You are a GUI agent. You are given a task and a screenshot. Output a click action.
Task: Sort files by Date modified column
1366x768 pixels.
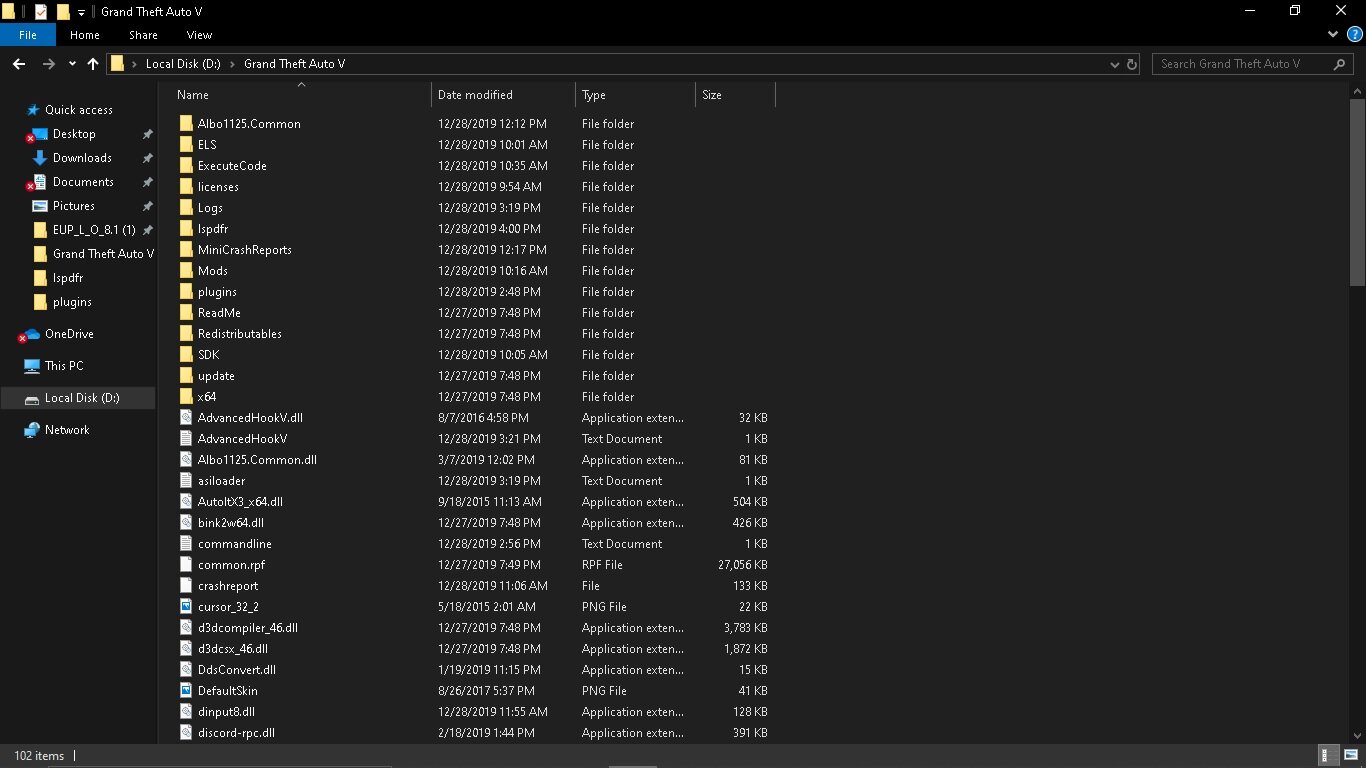click(475, 95)
